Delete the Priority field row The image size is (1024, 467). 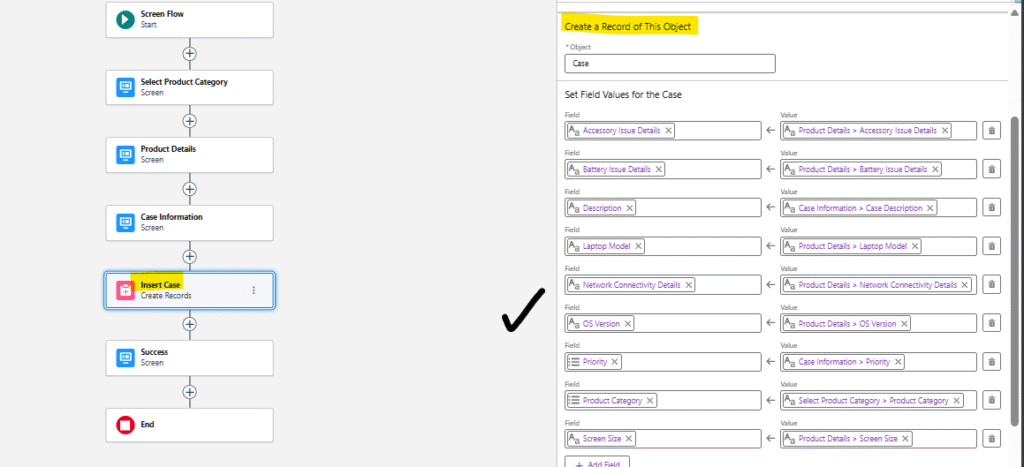pyautogui.click(x=991, y=362)
